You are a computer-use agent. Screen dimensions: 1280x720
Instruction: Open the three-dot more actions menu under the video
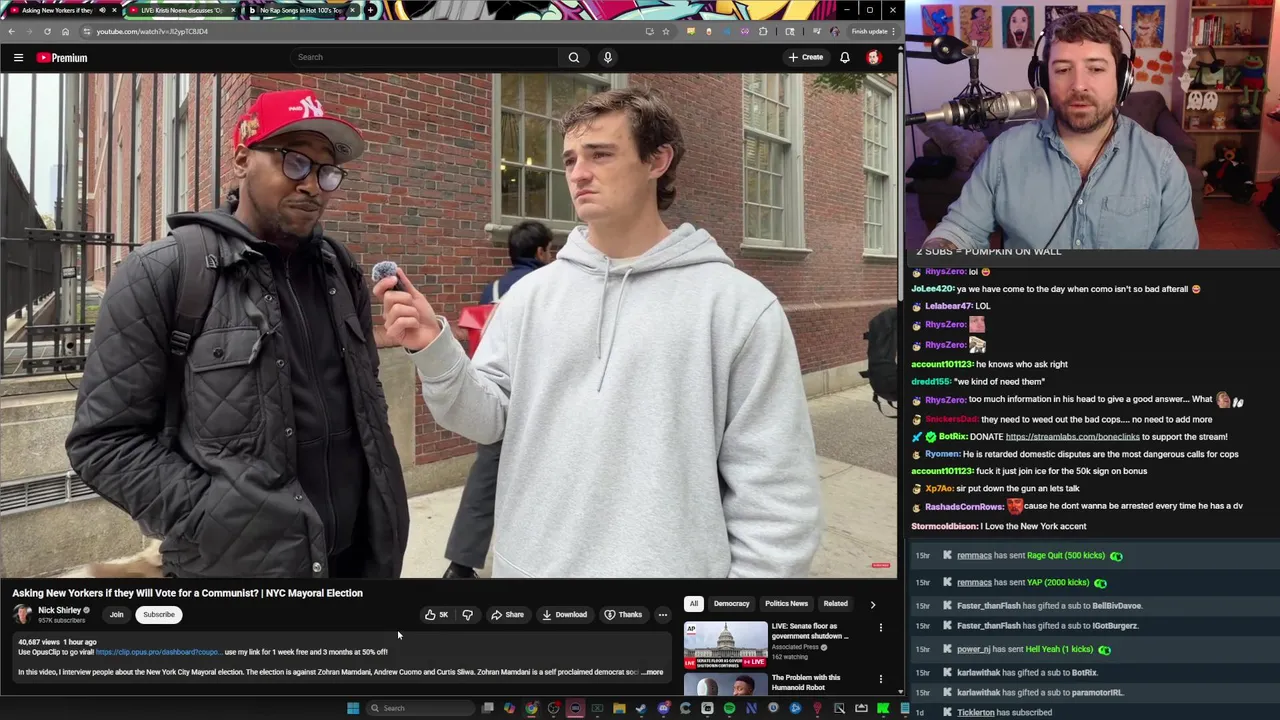pyautogui.click(x=663, y=615)
